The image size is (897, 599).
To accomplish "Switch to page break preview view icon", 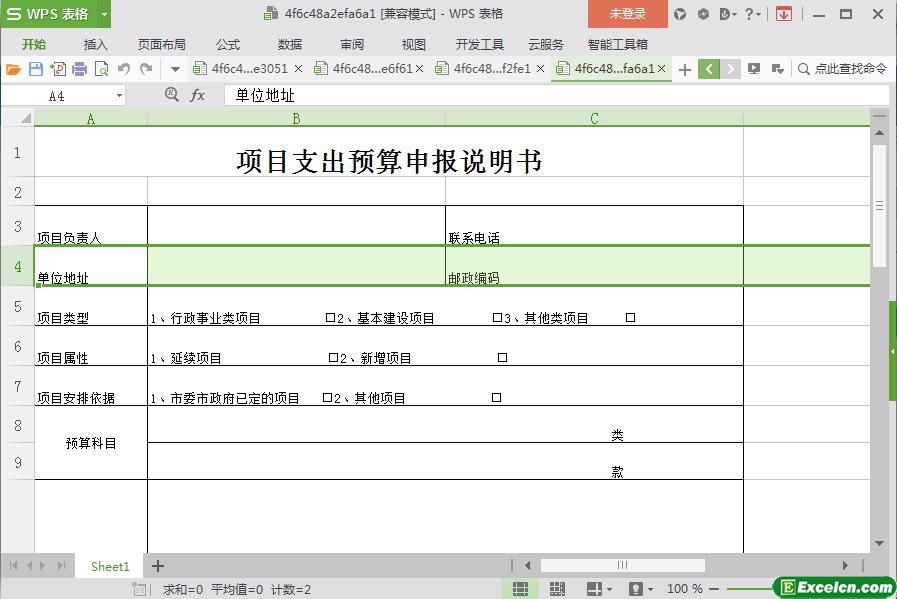I will point(557,589).
